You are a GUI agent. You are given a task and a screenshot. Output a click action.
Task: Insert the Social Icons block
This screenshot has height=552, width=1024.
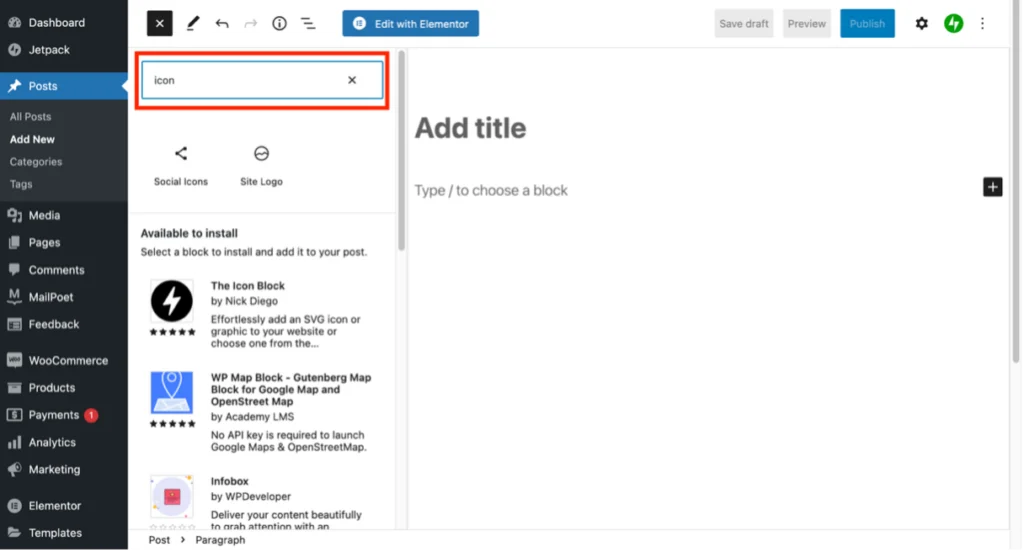point(181,166)
